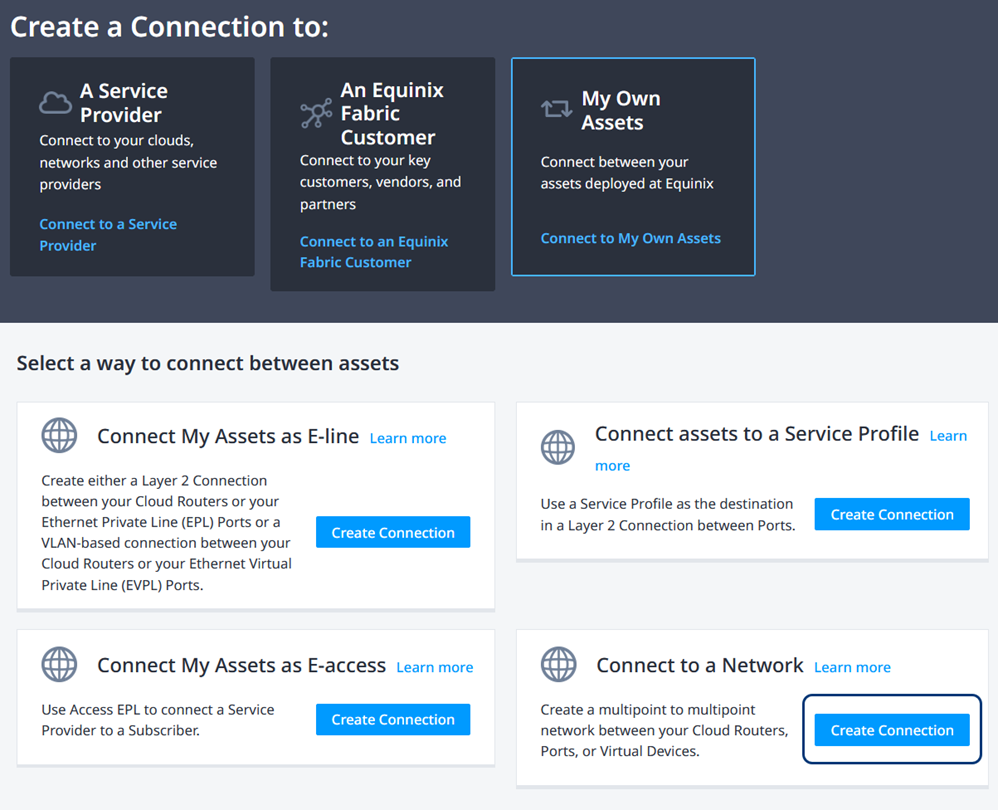This screenshot has height=810, width=998.
Task: Click the network nodes icon for Equinix Fabric Customer
Action: click(316, 113)
